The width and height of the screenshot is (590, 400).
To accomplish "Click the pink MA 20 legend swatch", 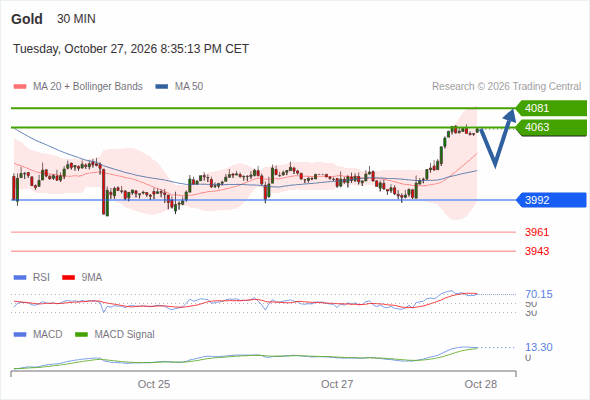I will pyautogui.click(x=20, y=87).
